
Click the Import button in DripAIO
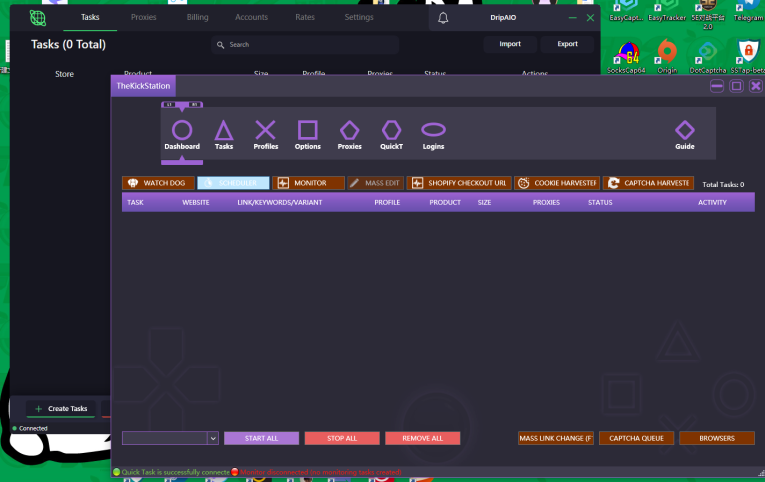tap(510, 44)
